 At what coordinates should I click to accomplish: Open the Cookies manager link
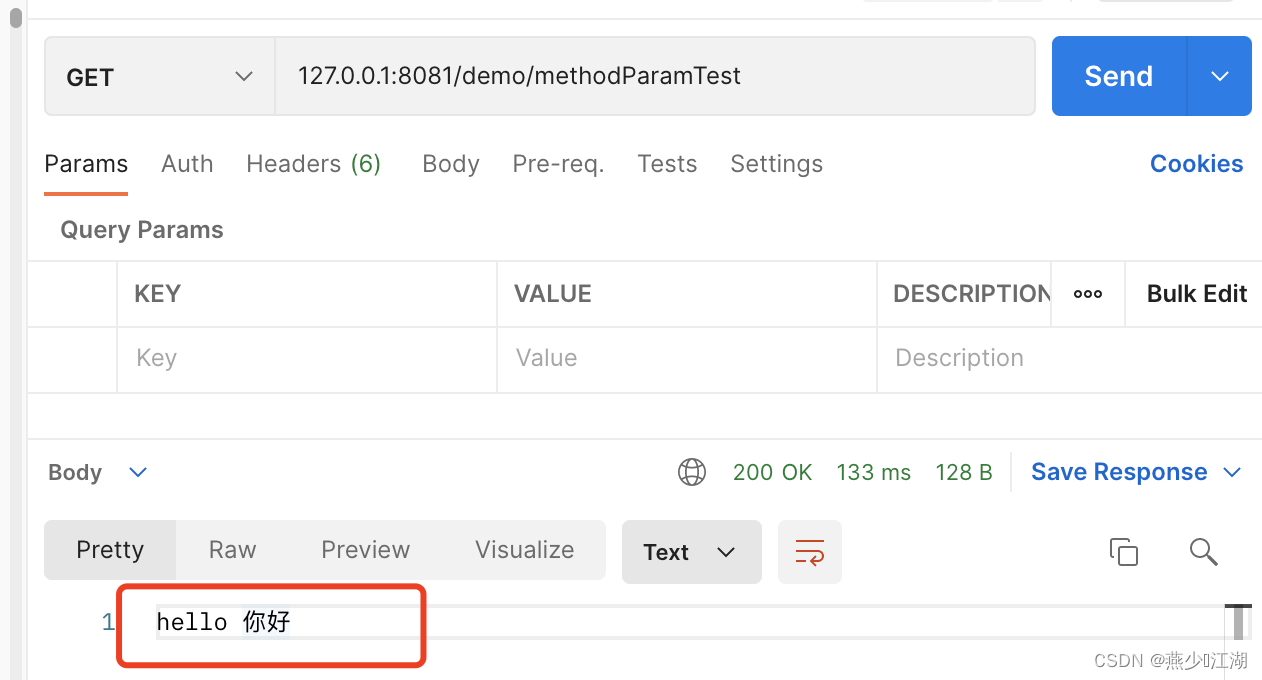click(1196, 163)
